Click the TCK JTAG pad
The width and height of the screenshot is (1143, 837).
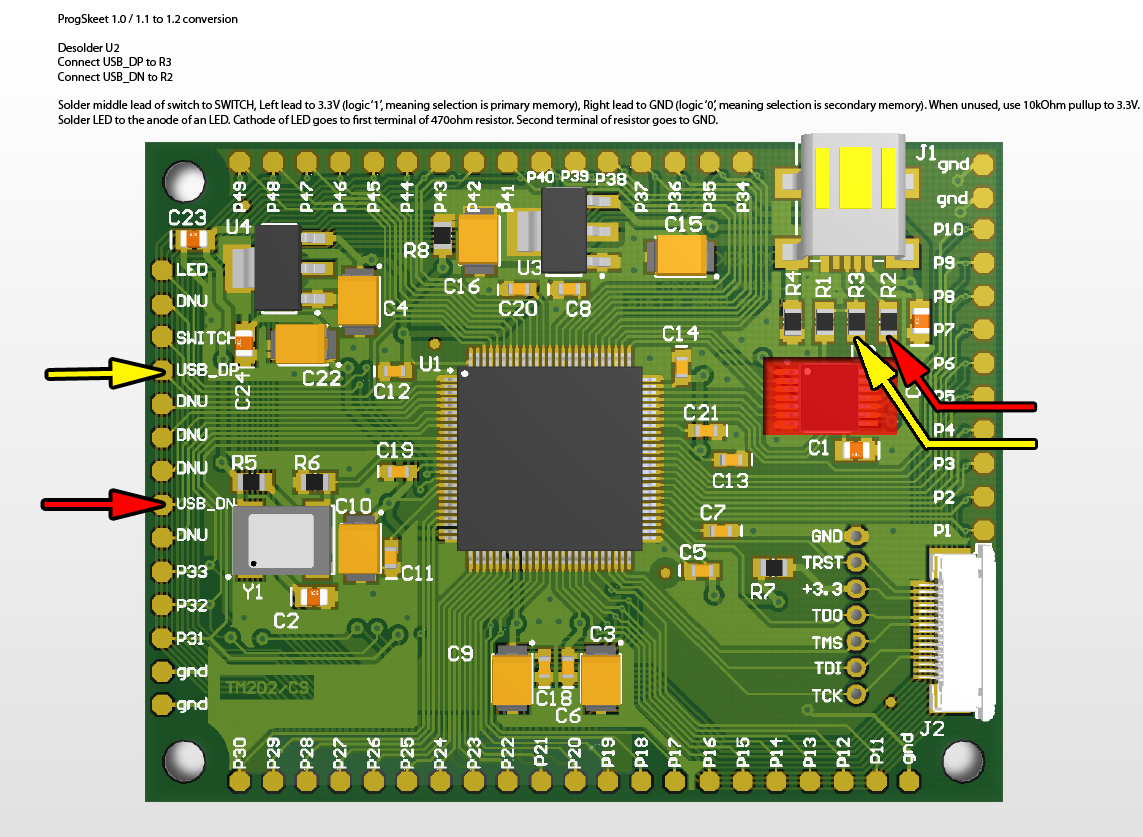pyautogui.click(x=856, y=695)
